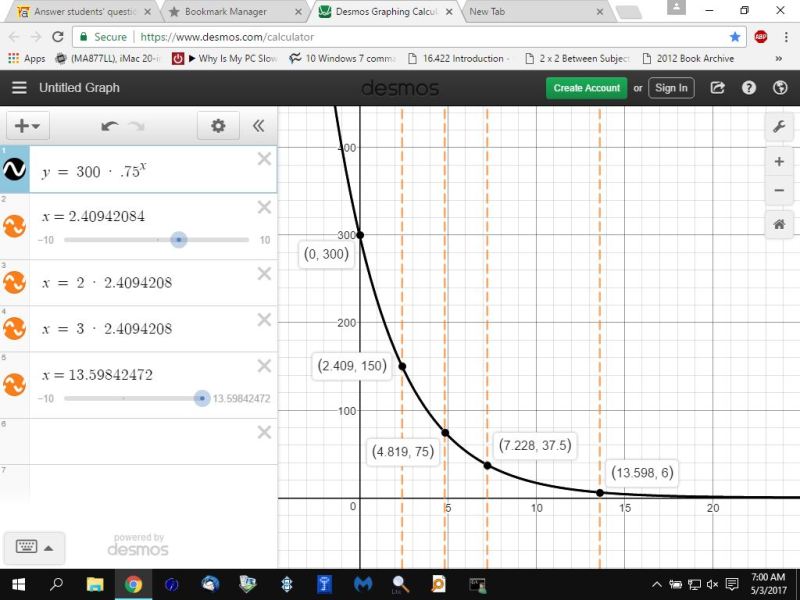The width and height of the screenshot is (800, 600).
Task: Click the Sign In button
Action: click(671, 88)
